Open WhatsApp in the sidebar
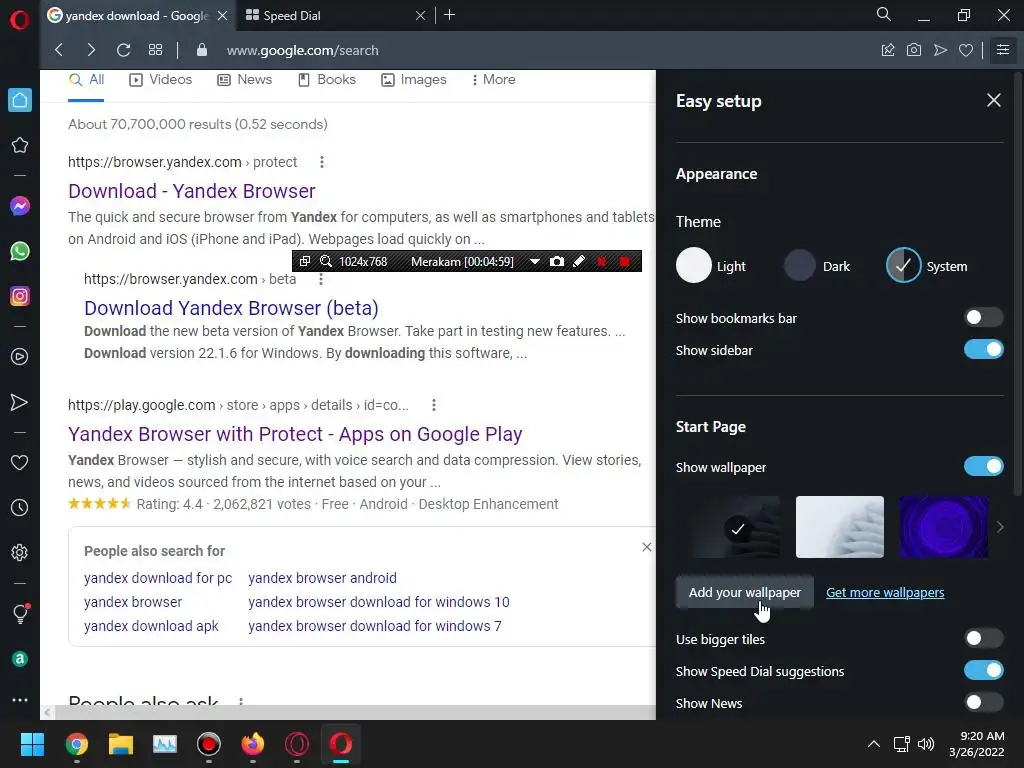The width and height of the screenshot is (1024, 768). pos(20,251)
